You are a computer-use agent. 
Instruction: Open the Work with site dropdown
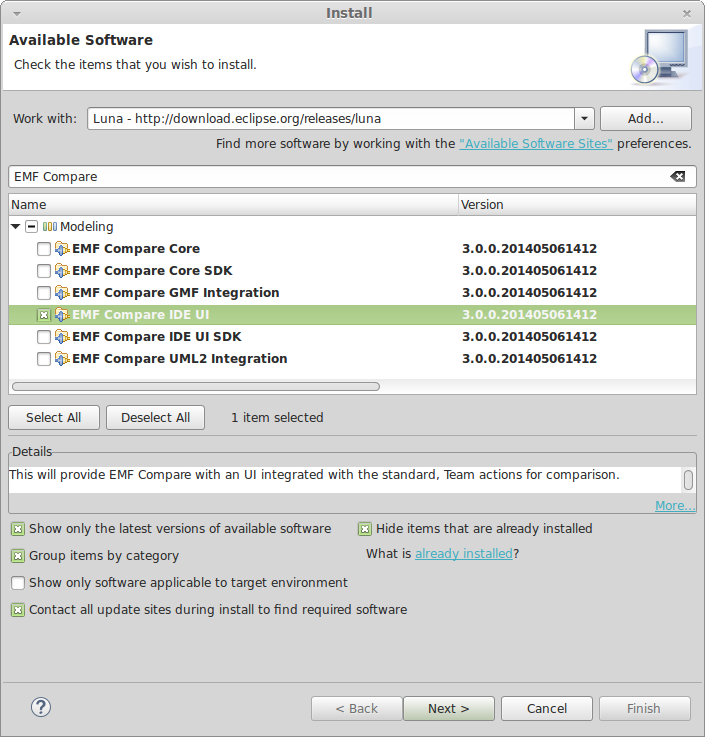tap(585, 118)
